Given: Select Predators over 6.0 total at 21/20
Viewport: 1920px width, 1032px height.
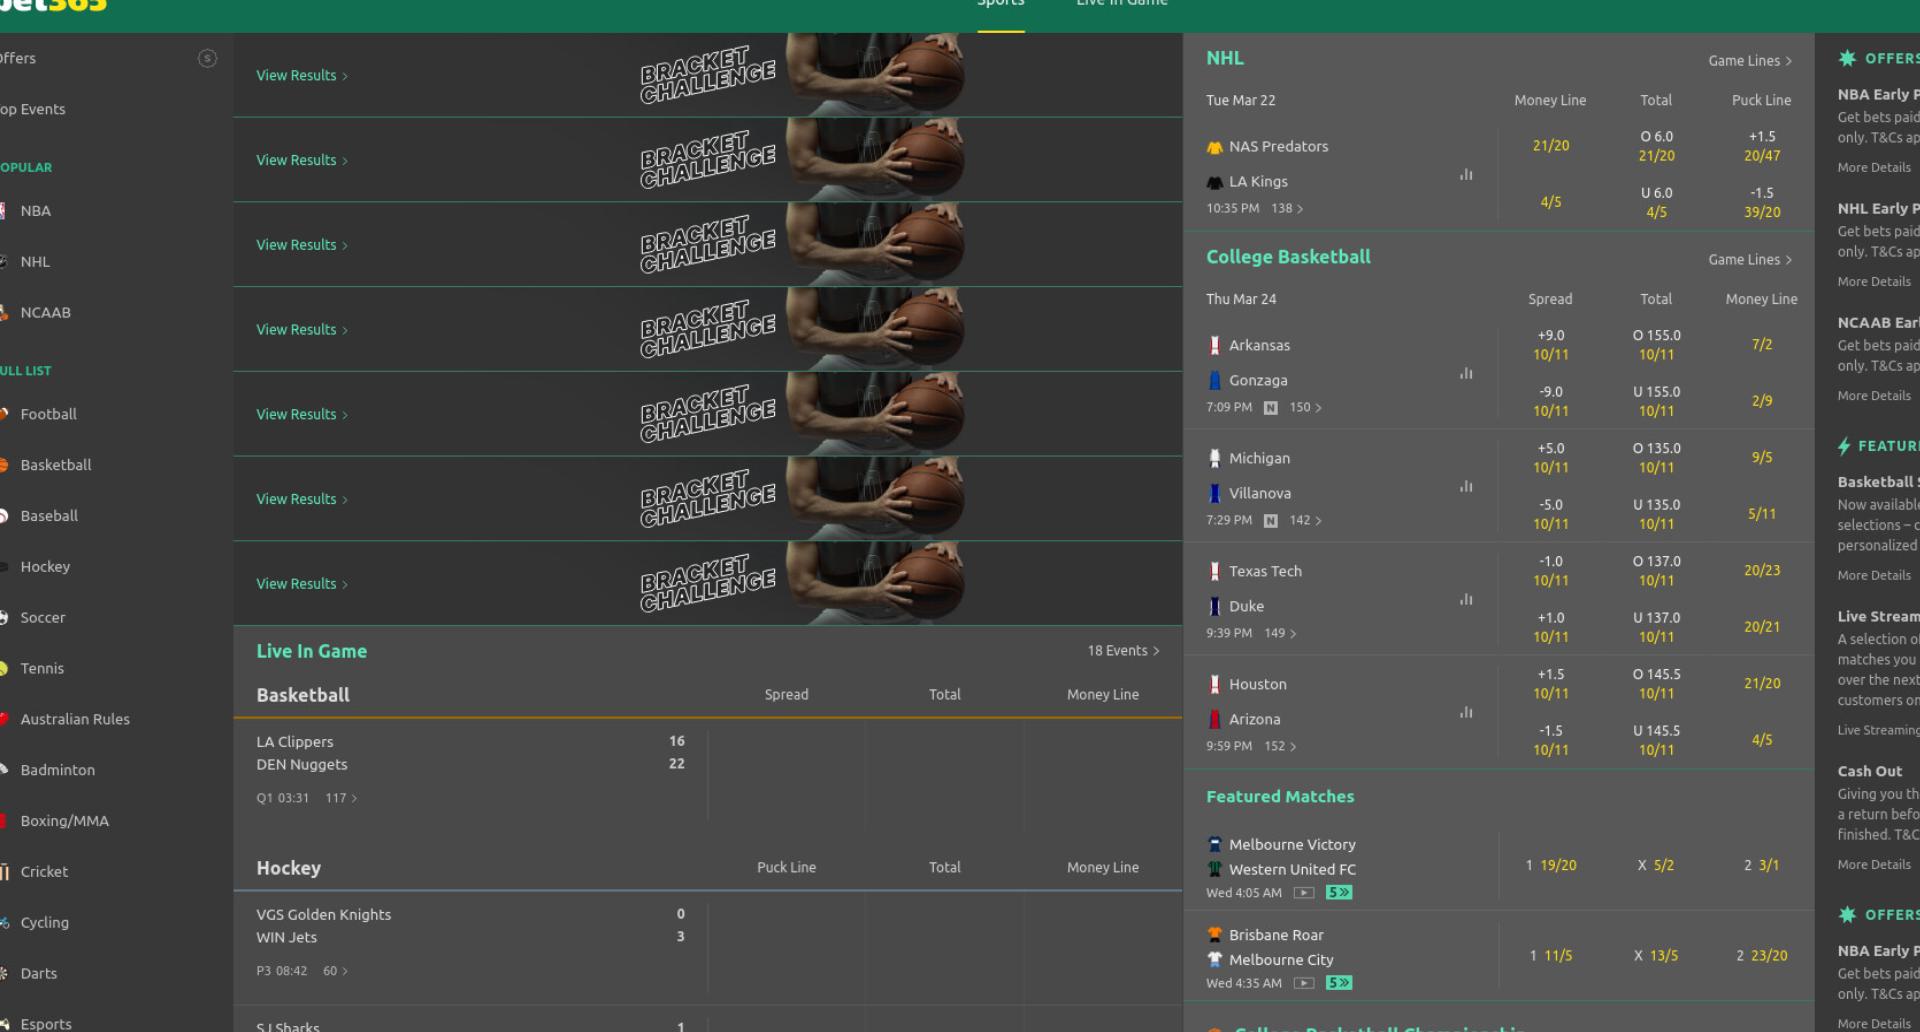Looking at the screenshot, I should (x=1656, y=146).
